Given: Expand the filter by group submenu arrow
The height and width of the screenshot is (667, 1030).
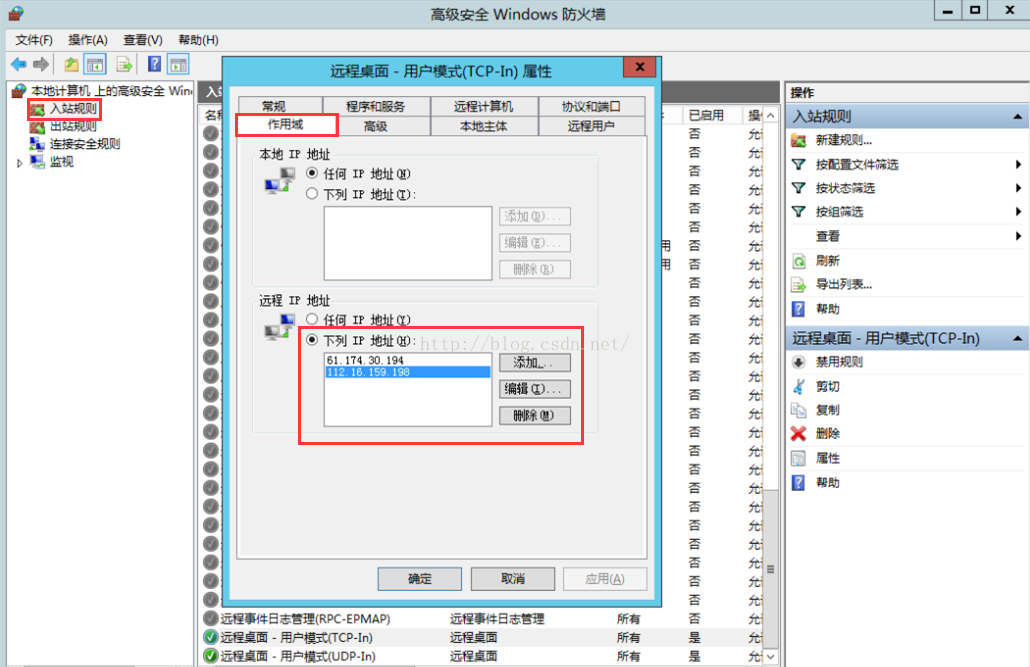Looking at the screenshot, I should pyautogui.click(x=1018, y=212).
